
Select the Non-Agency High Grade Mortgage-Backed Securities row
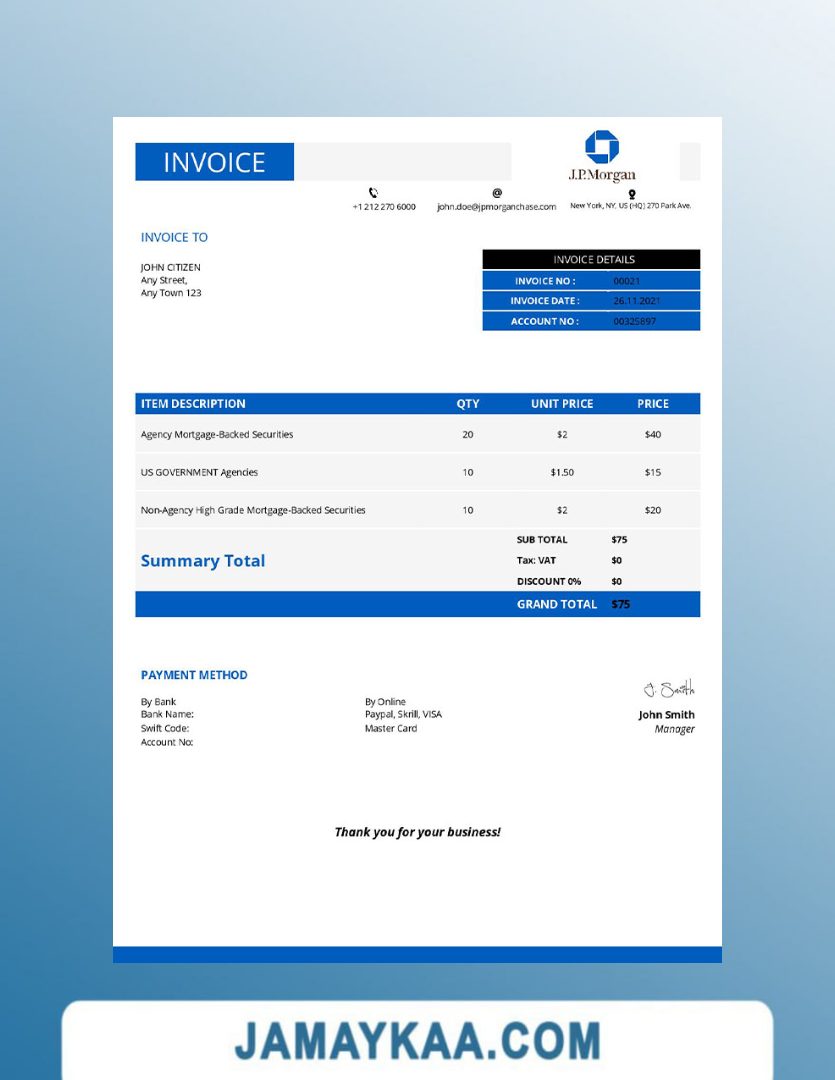click(x=253, y=510)
